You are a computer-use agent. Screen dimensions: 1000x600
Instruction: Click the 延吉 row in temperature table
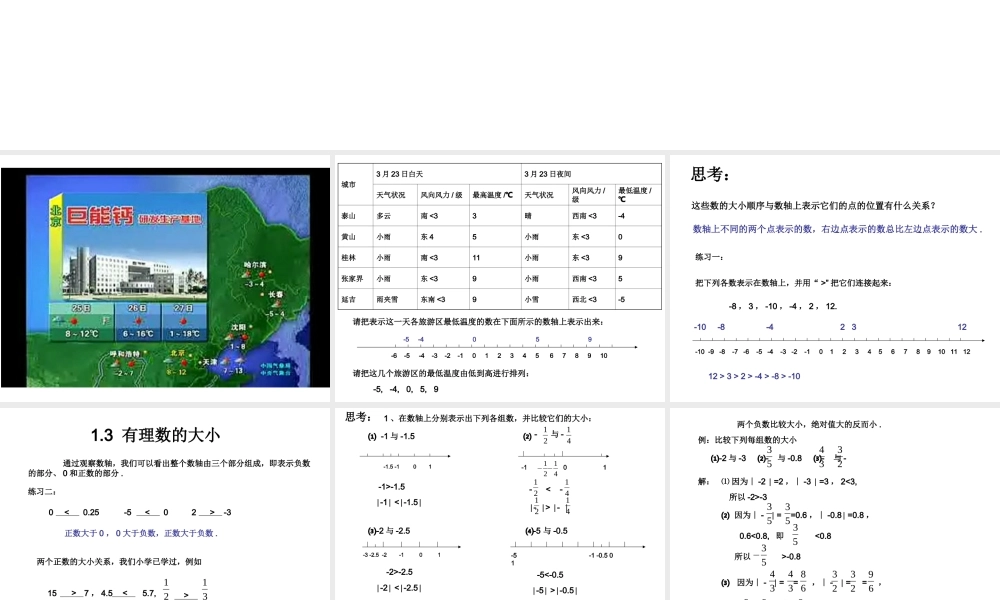pos(500,299)
